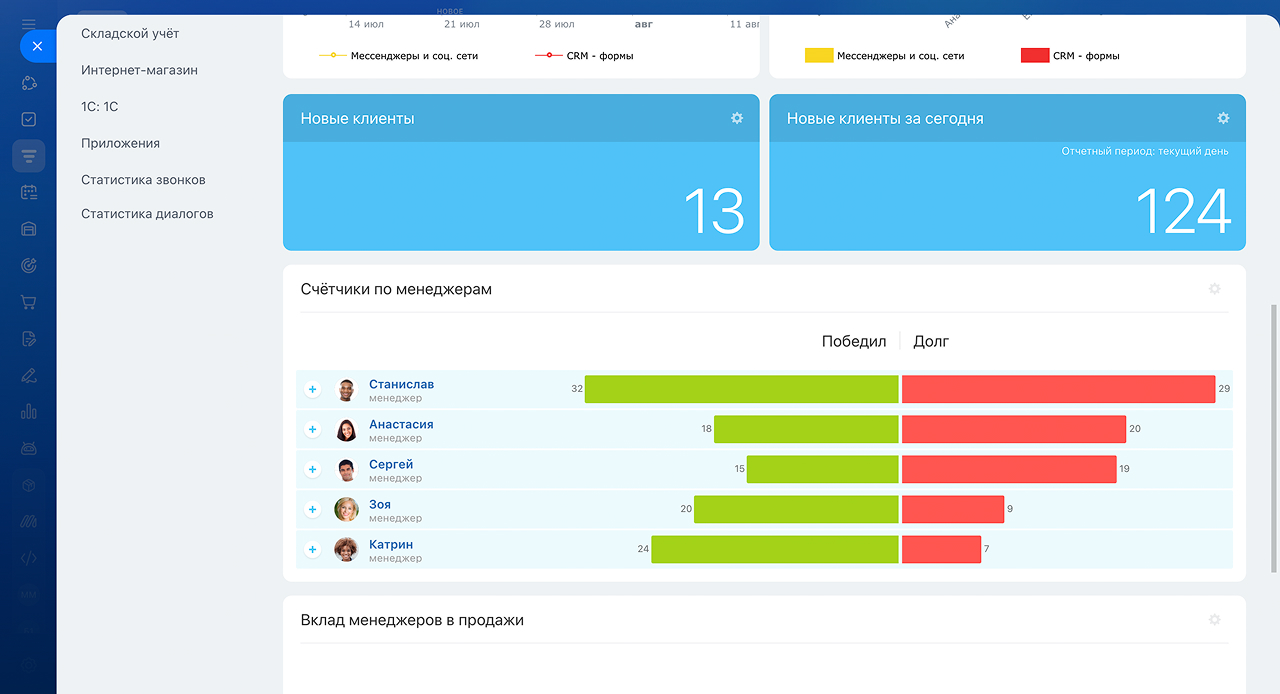Click Катрин's avatar photo
Viewport: 1280px width, 694px height.
346,549
